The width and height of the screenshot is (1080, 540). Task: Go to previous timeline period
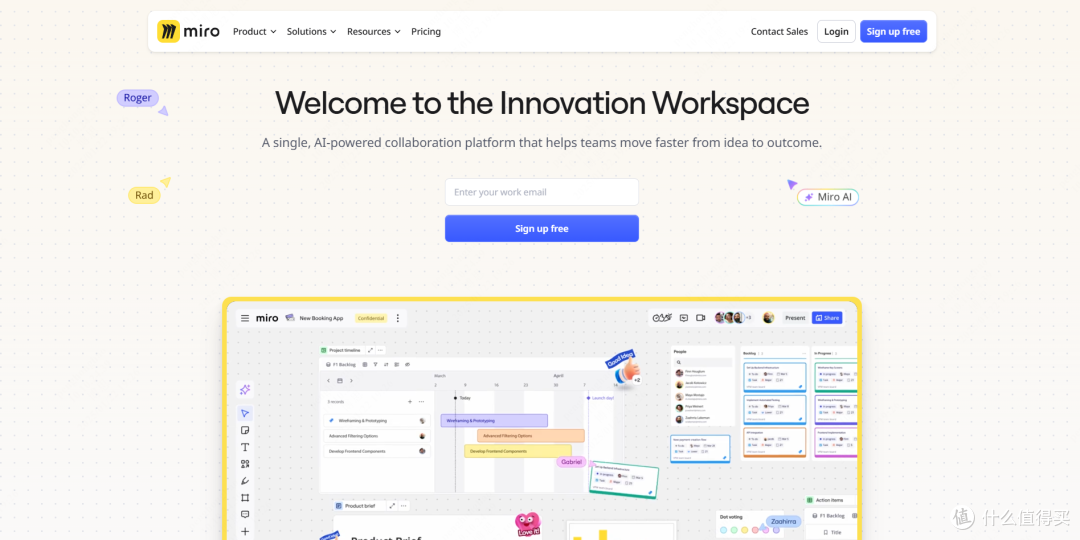coord(329,380)
